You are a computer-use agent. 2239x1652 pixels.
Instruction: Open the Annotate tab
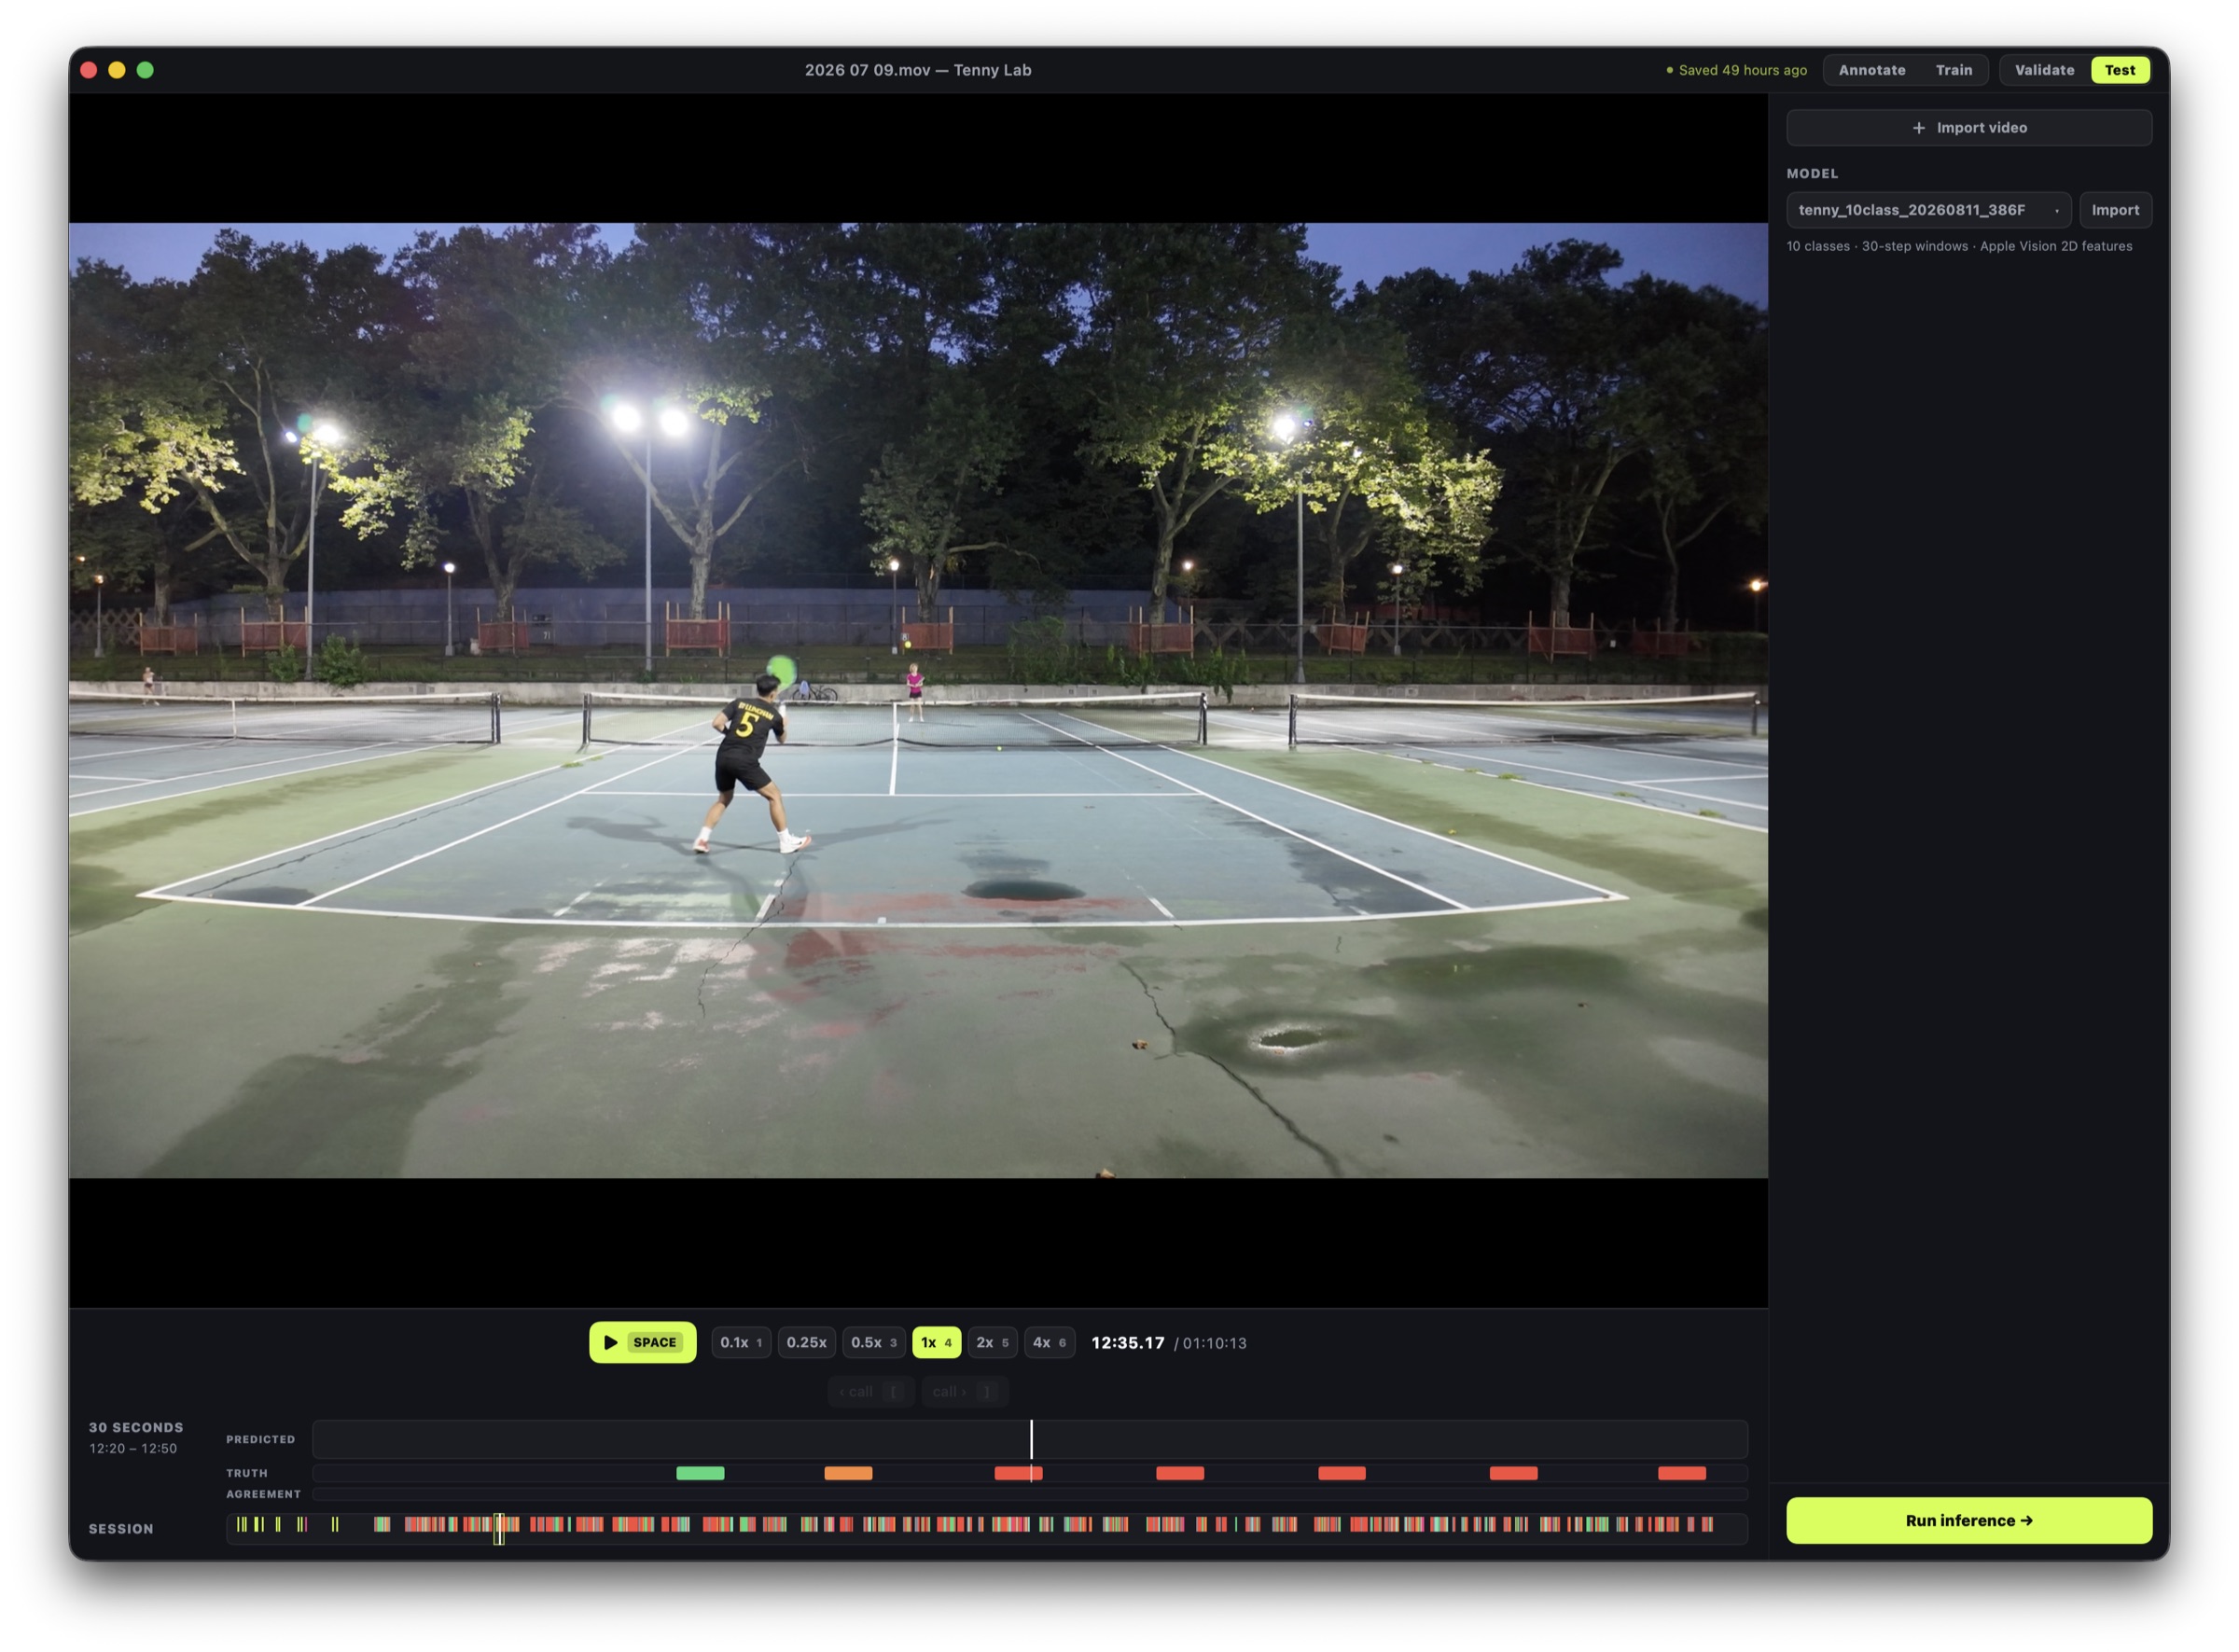(x=1871, y=70)
